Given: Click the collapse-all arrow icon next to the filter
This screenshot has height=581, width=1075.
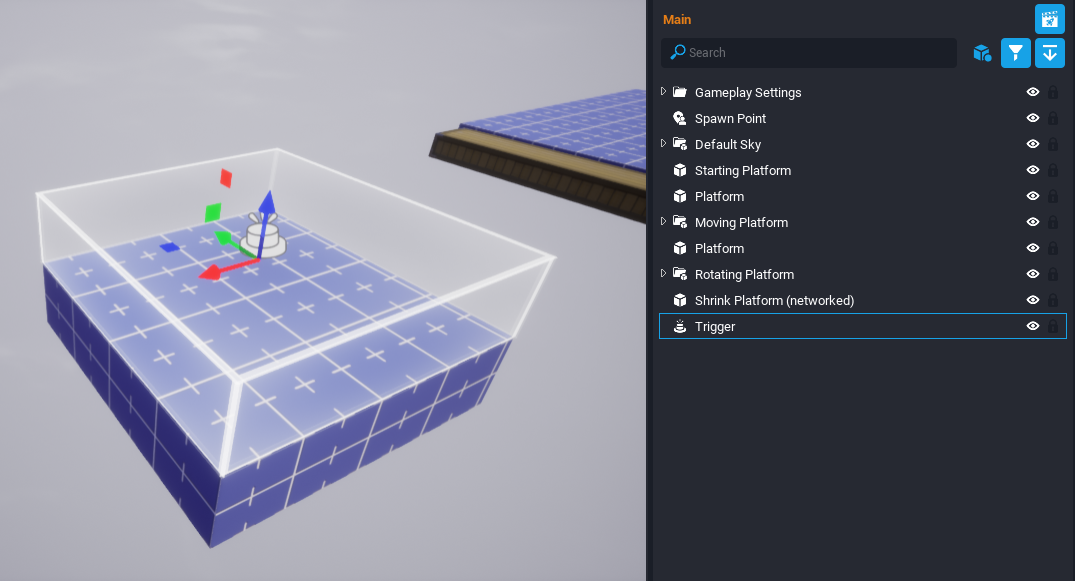Looking at the screenshot, I should coord(1049,53).
